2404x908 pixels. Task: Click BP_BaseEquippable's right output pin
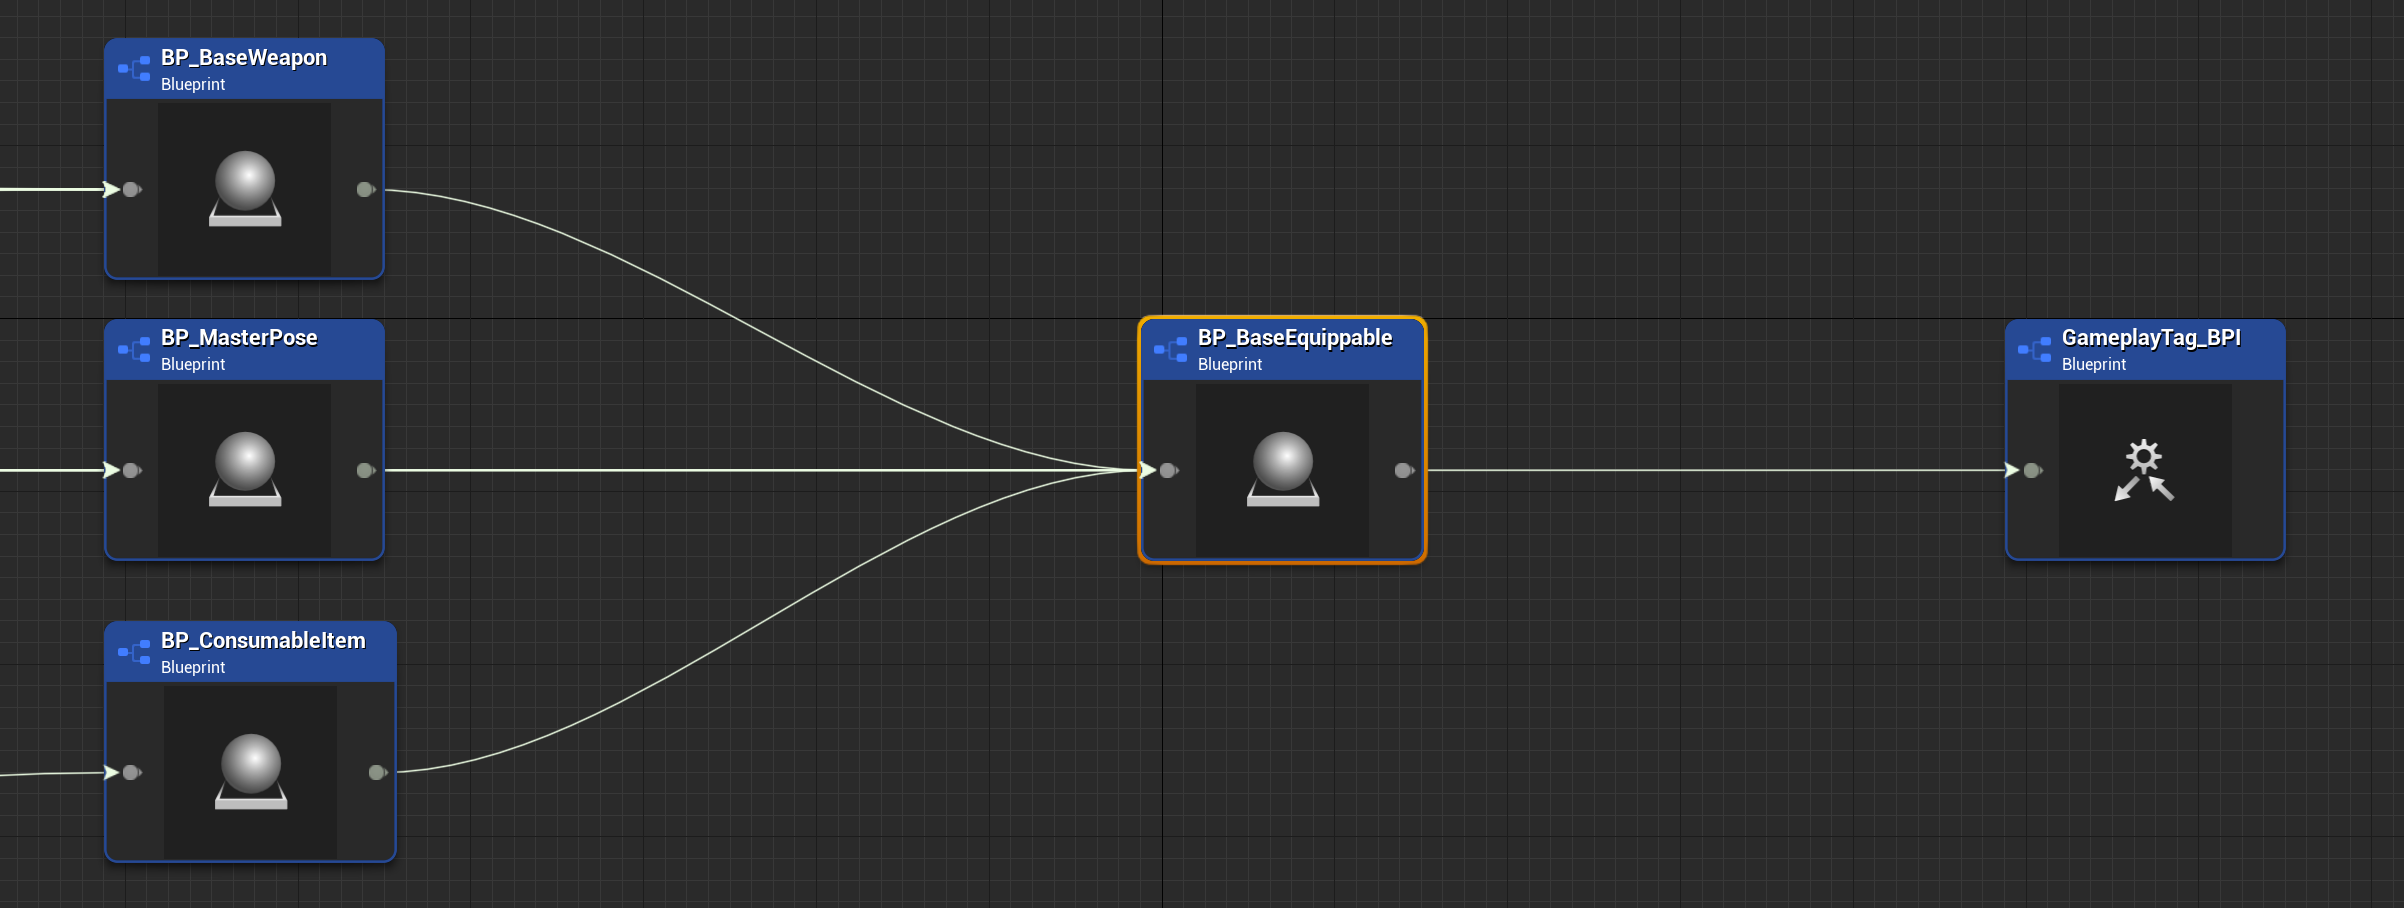[x=1404, y=470]
